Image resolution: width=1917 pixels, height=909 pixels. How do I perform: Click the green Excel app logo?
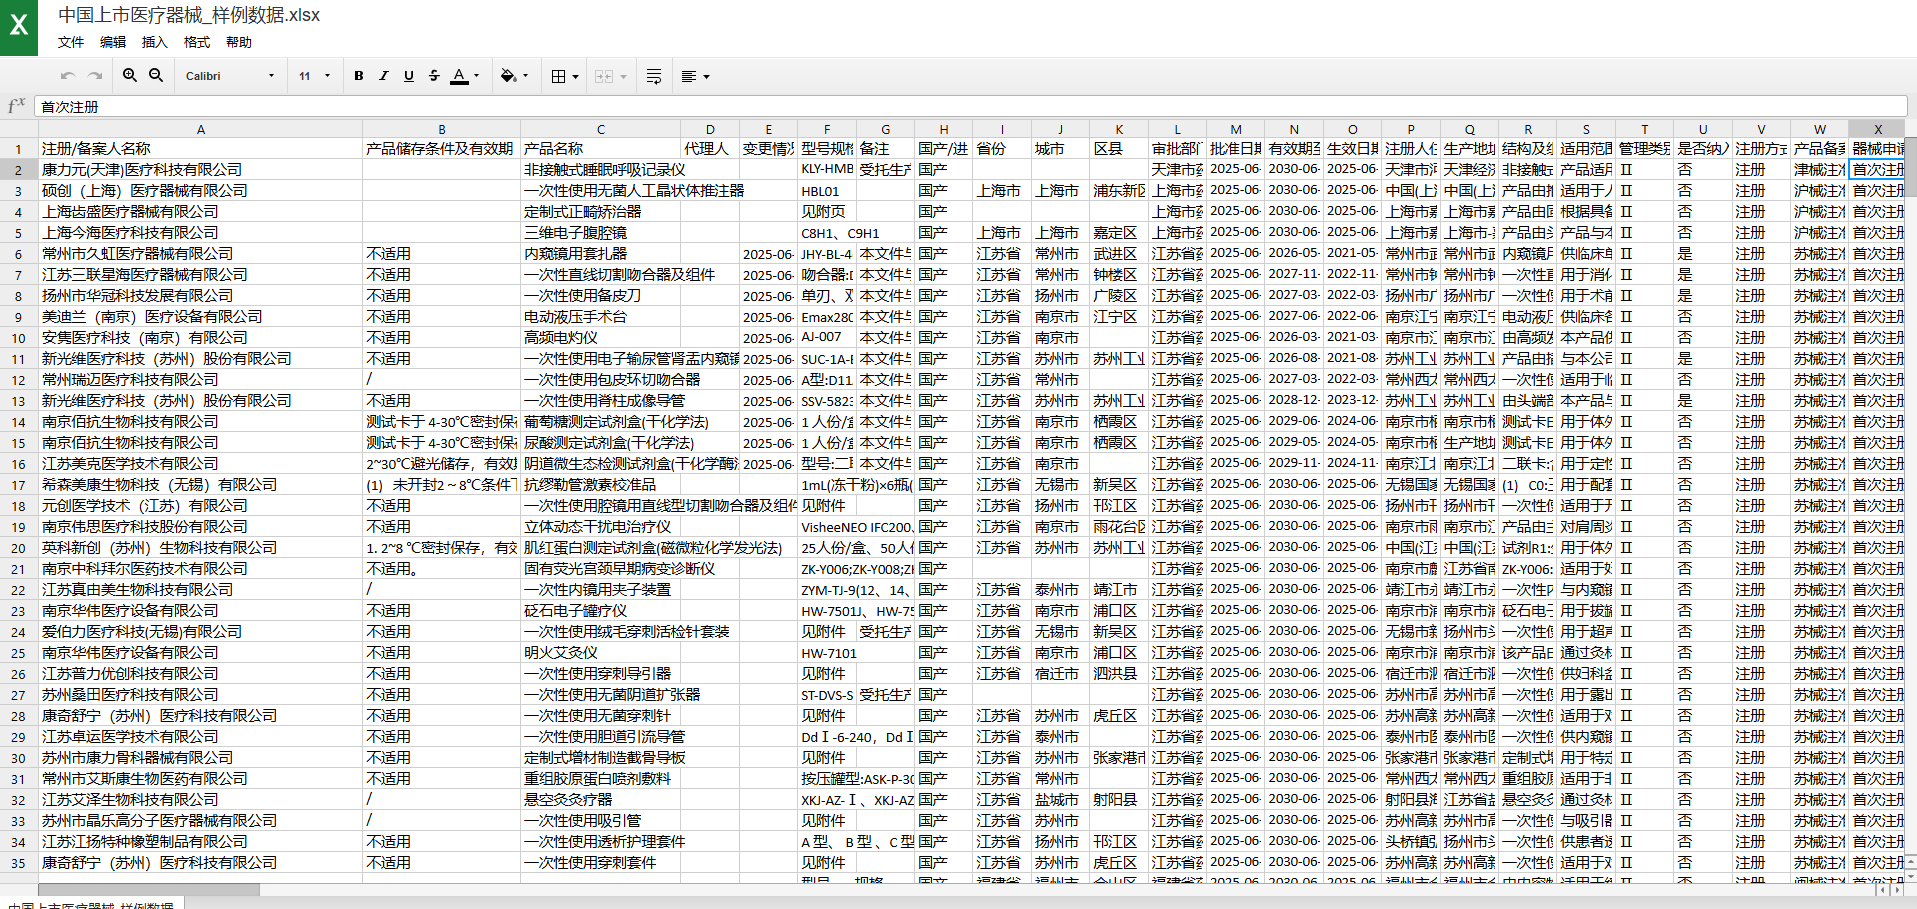click(19, 27)
